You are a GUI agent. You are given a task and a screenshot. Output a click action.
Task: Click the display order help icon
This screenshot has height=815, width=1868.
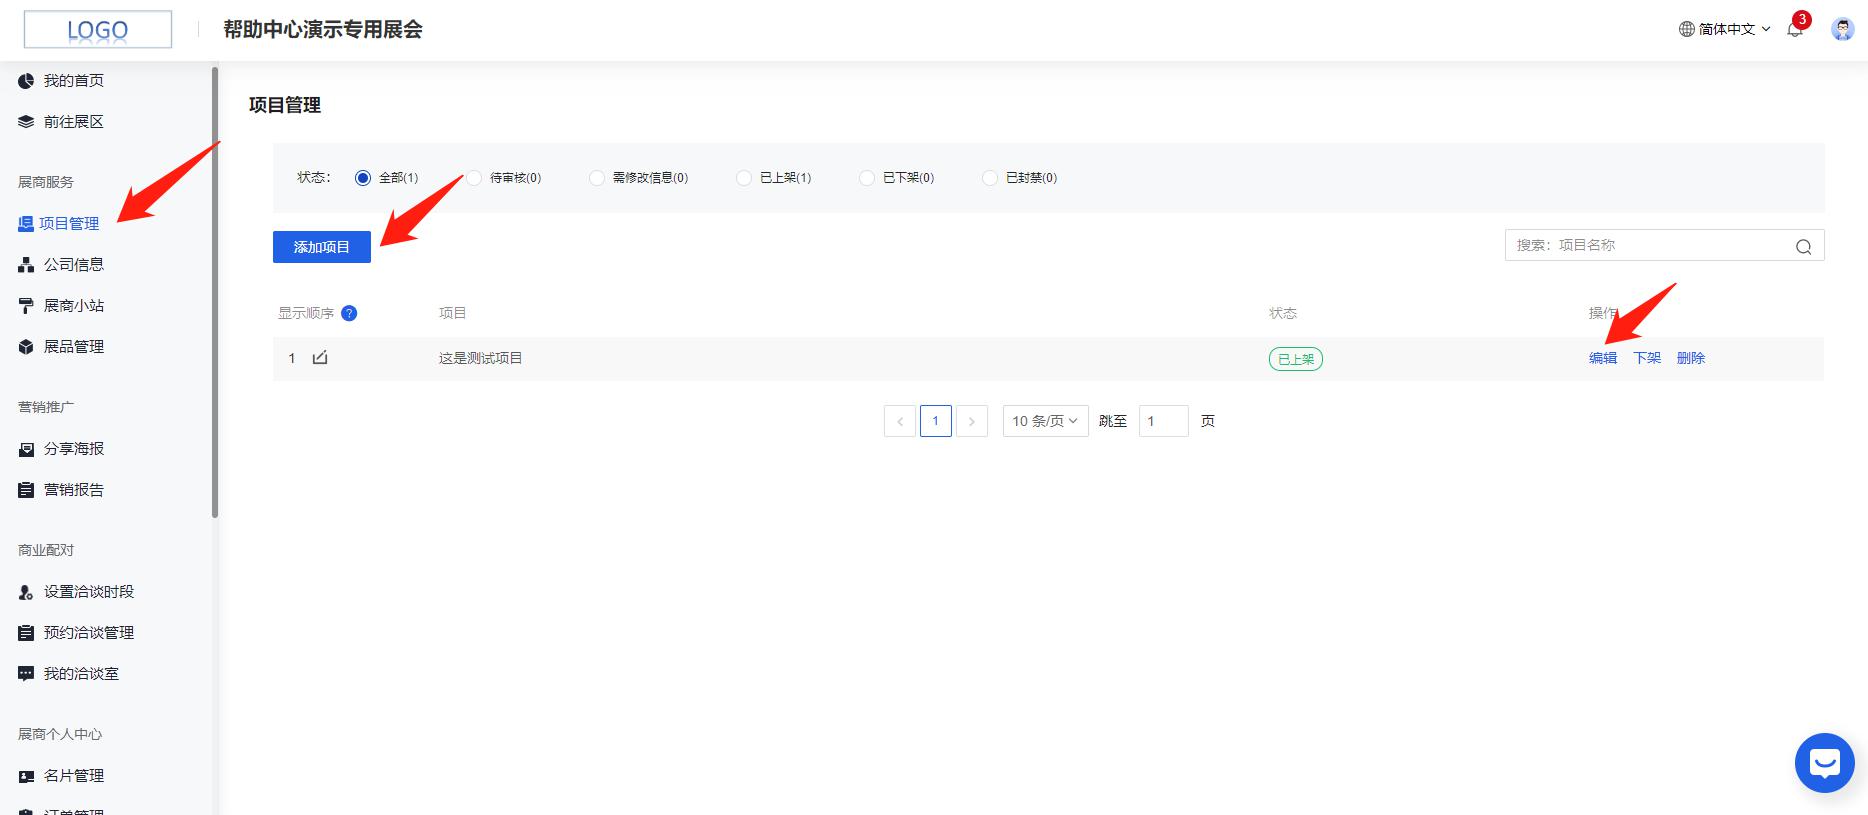click(x=349, y=313)
